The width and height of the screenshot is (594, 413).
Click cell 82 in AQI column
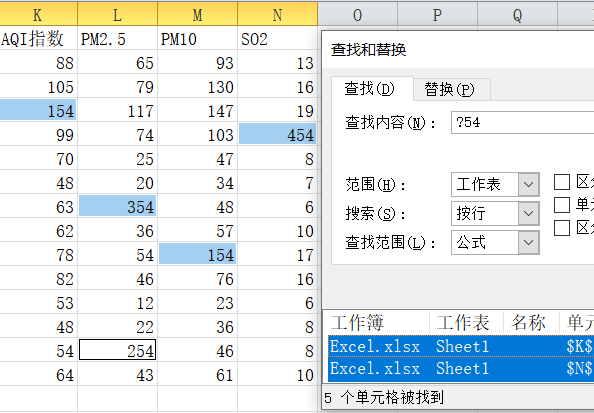coord(38,278)
